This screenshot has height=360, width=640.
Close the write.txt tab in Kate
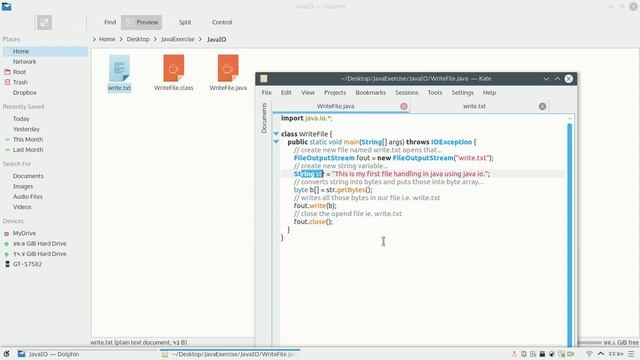click(x=542, y=106)
